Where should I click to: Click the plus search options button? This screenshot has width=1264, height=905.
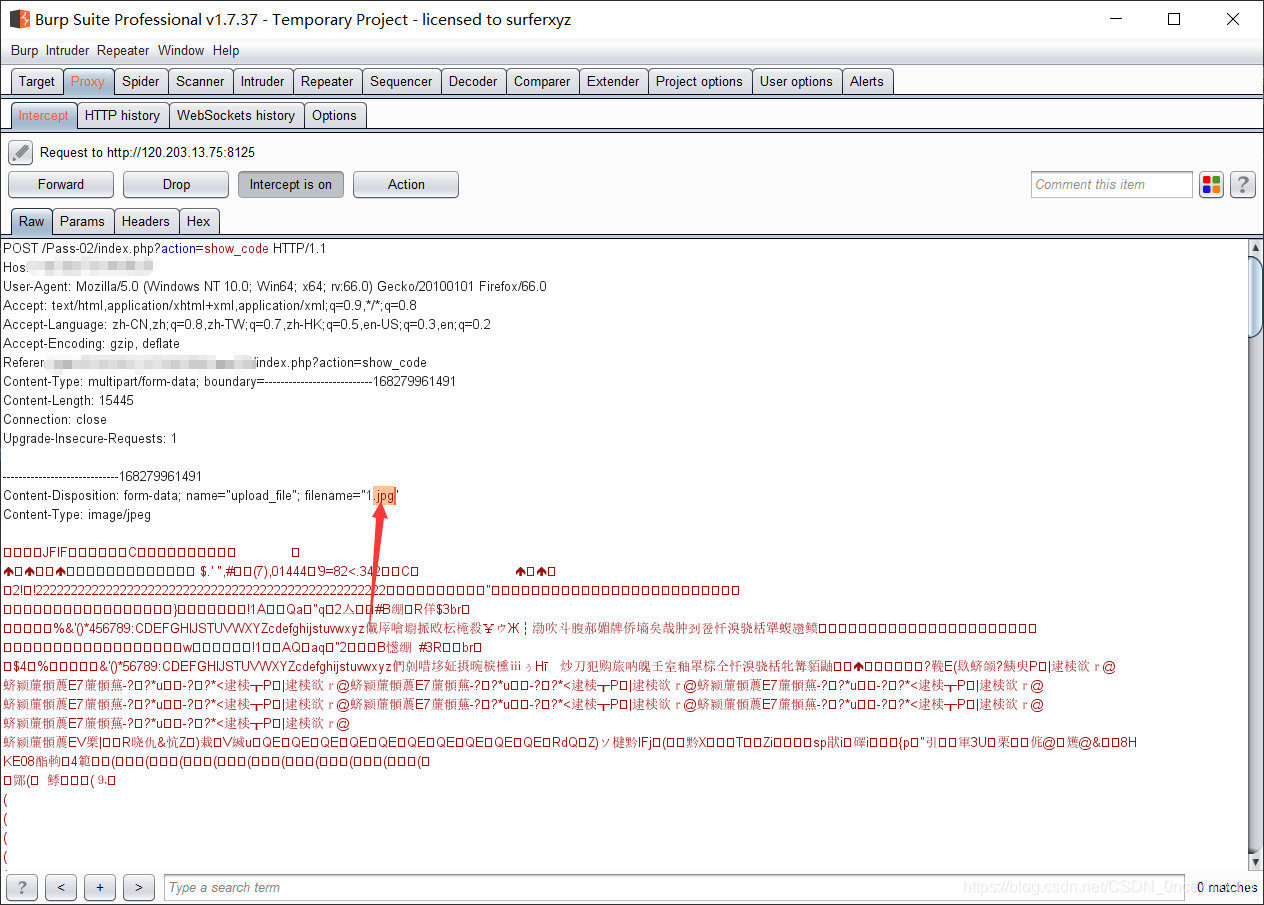coord(100,887)
